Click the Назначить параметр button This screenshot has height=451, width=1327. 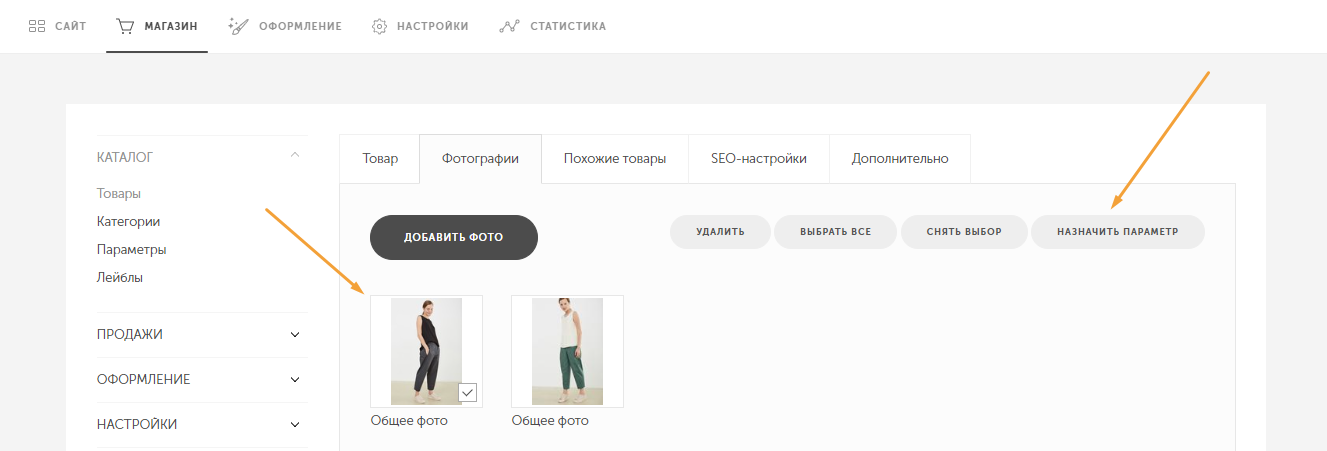[1118, 231]
